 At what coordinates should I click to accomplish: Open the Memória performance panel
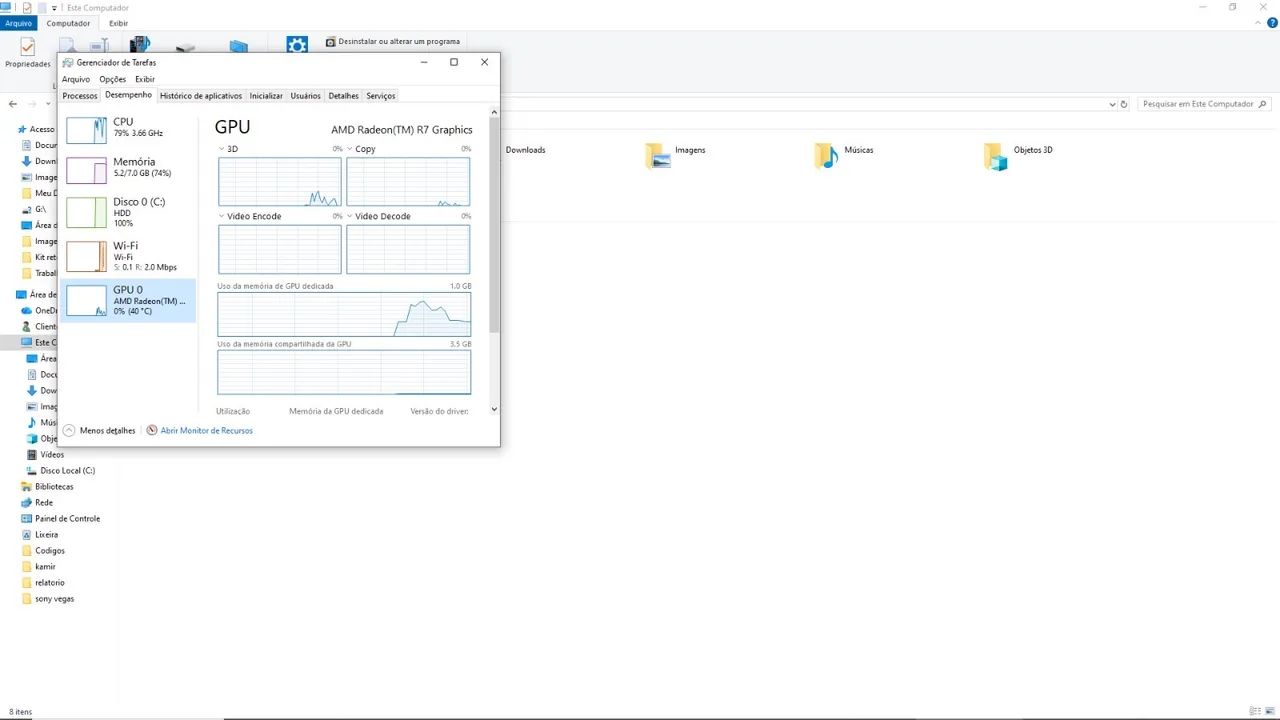tap(130, 170)
